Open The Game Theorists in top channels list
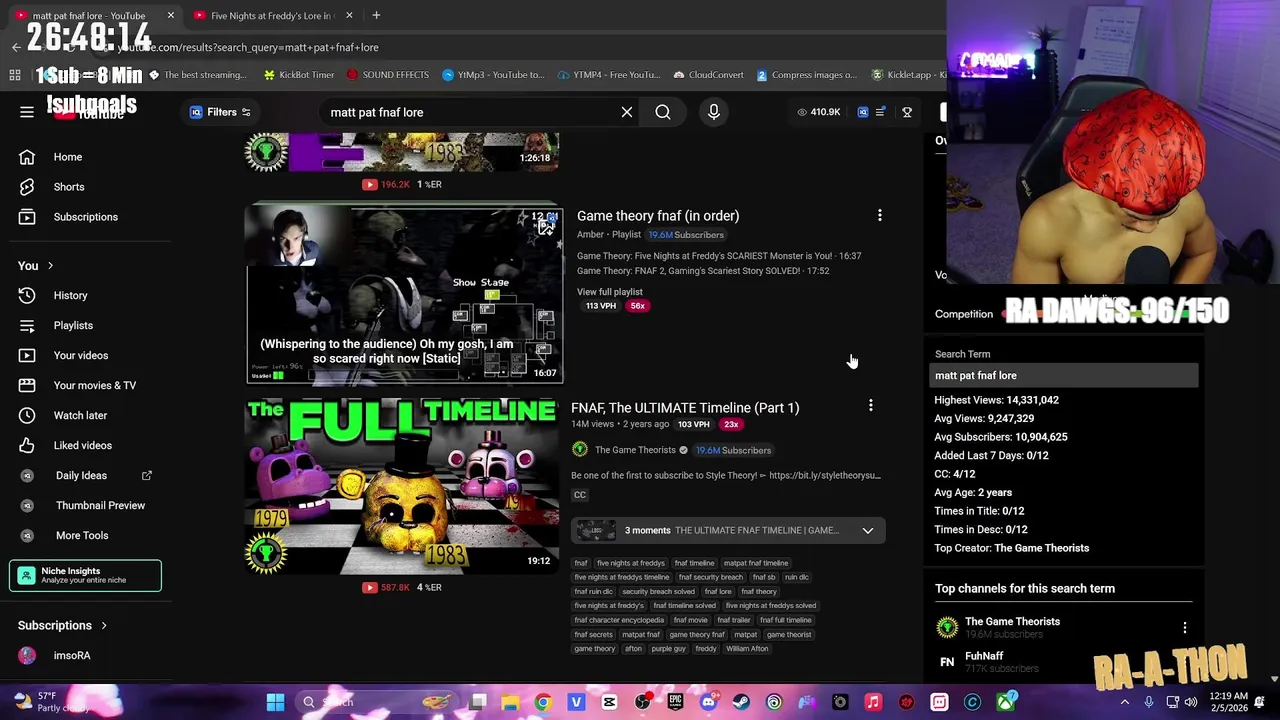This screenshot has width=1280, height=720. [1012, 622]
